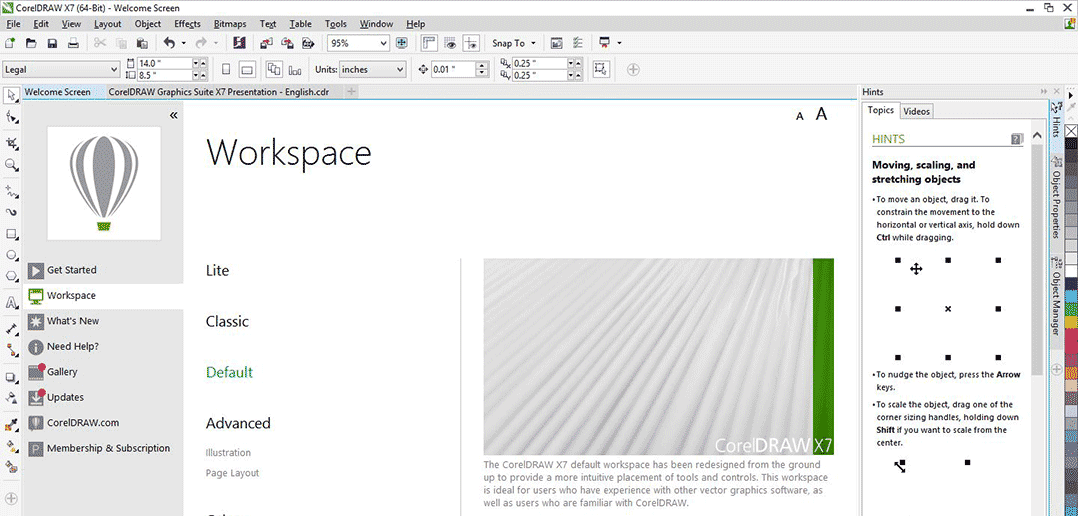Viewport: 1078px width, 516px height.
Task: Toggle Show Guidelines button
Action: pos(471,43)
